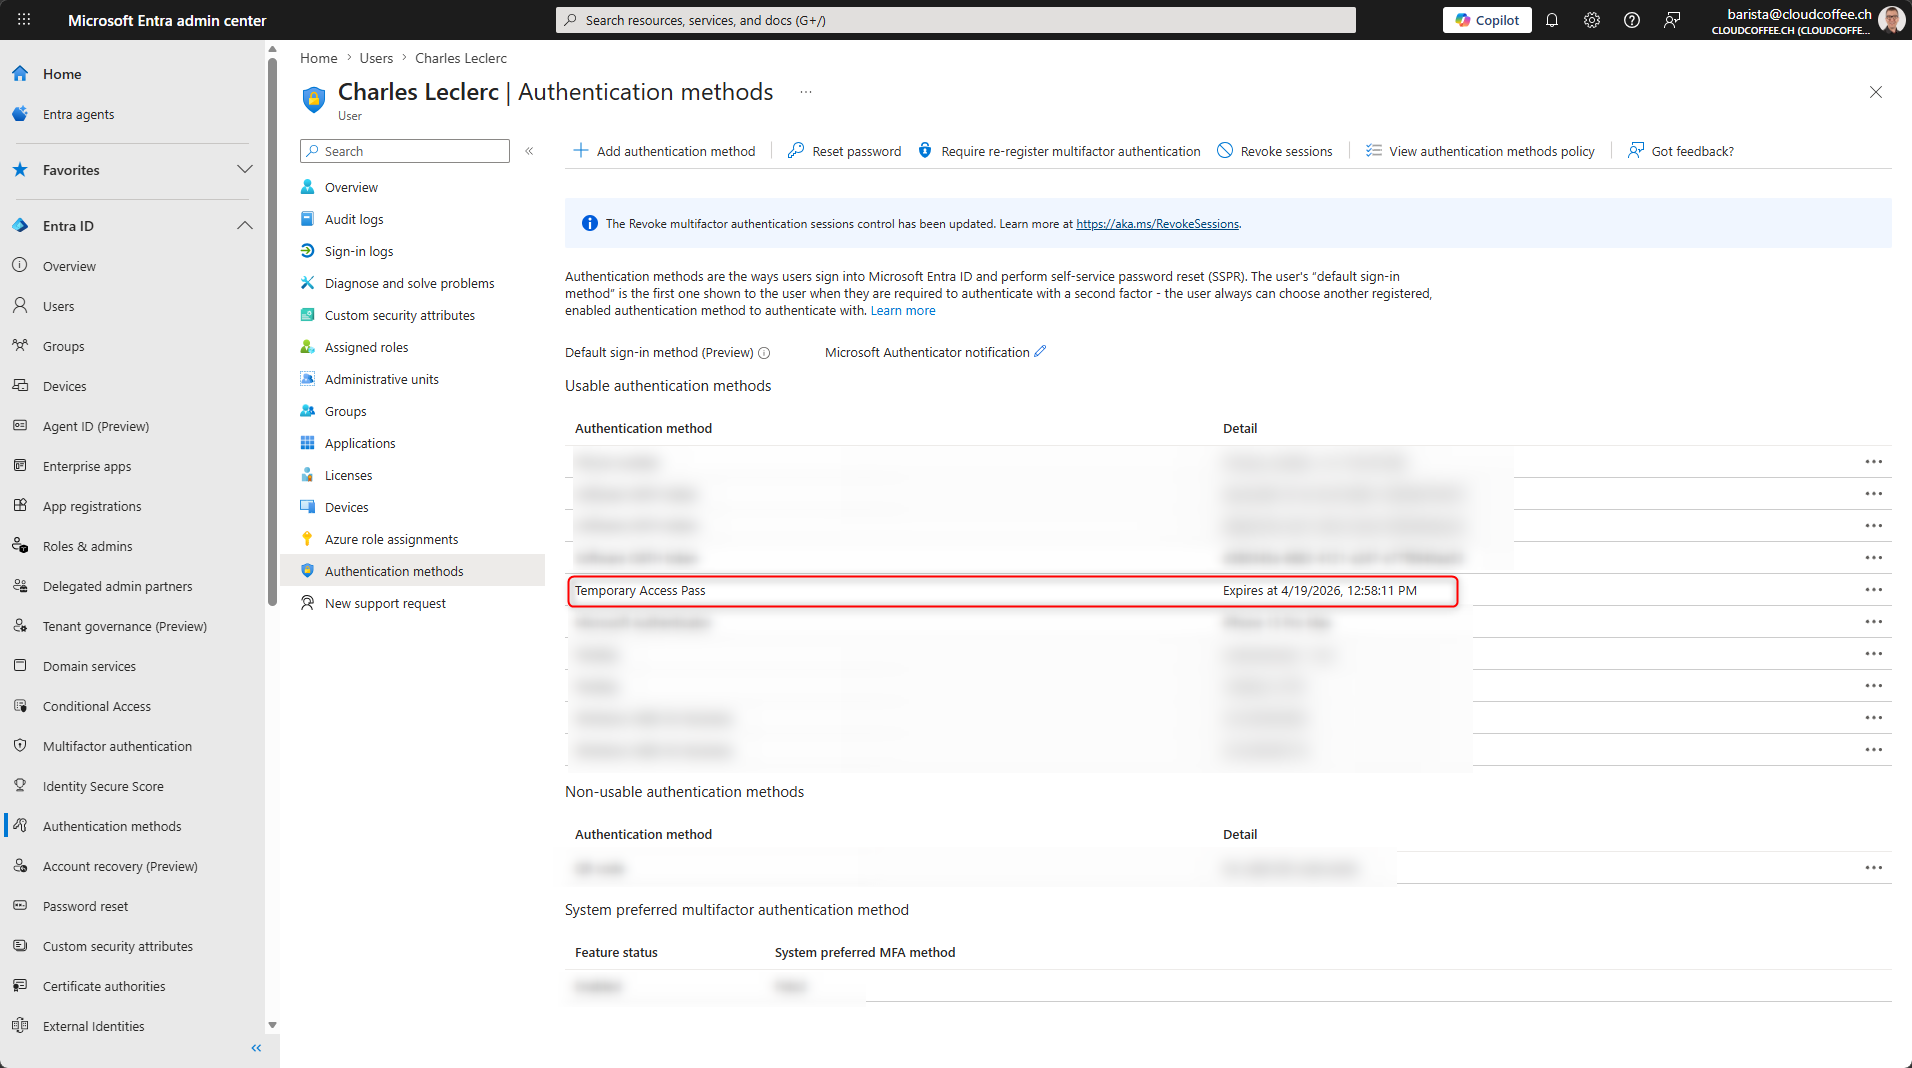
Task: Click the help question mark icon
Action: pyautogui.click(x=1632, y=20)
